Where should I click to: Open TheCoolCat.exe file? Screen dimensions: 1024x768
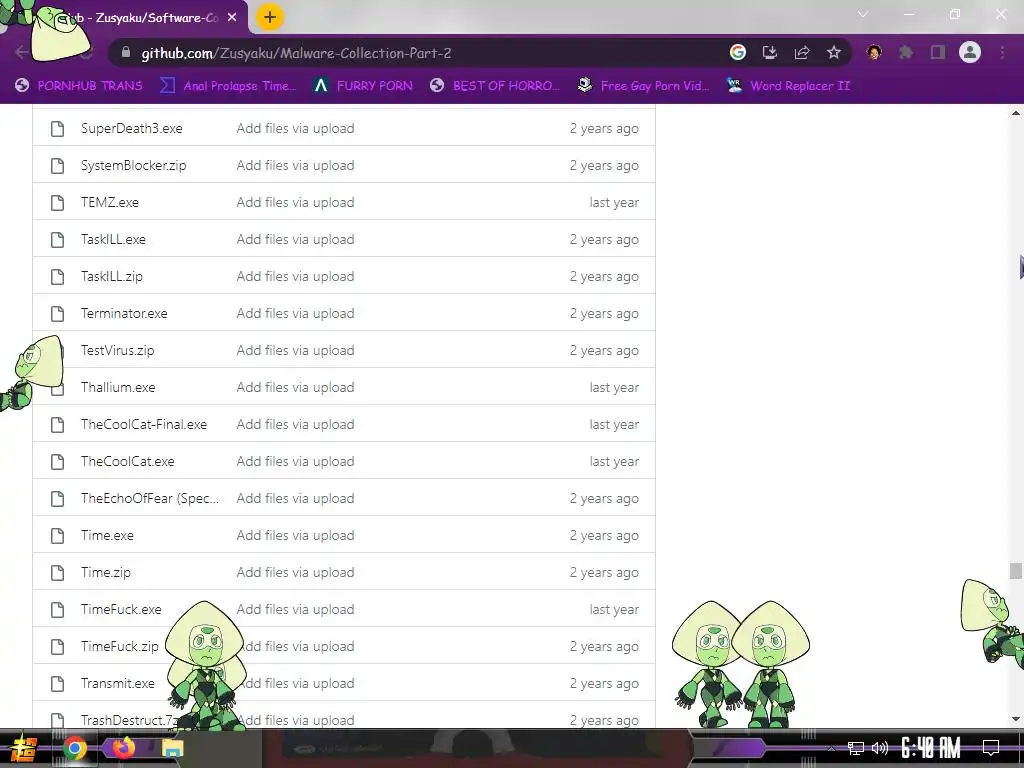127,462
